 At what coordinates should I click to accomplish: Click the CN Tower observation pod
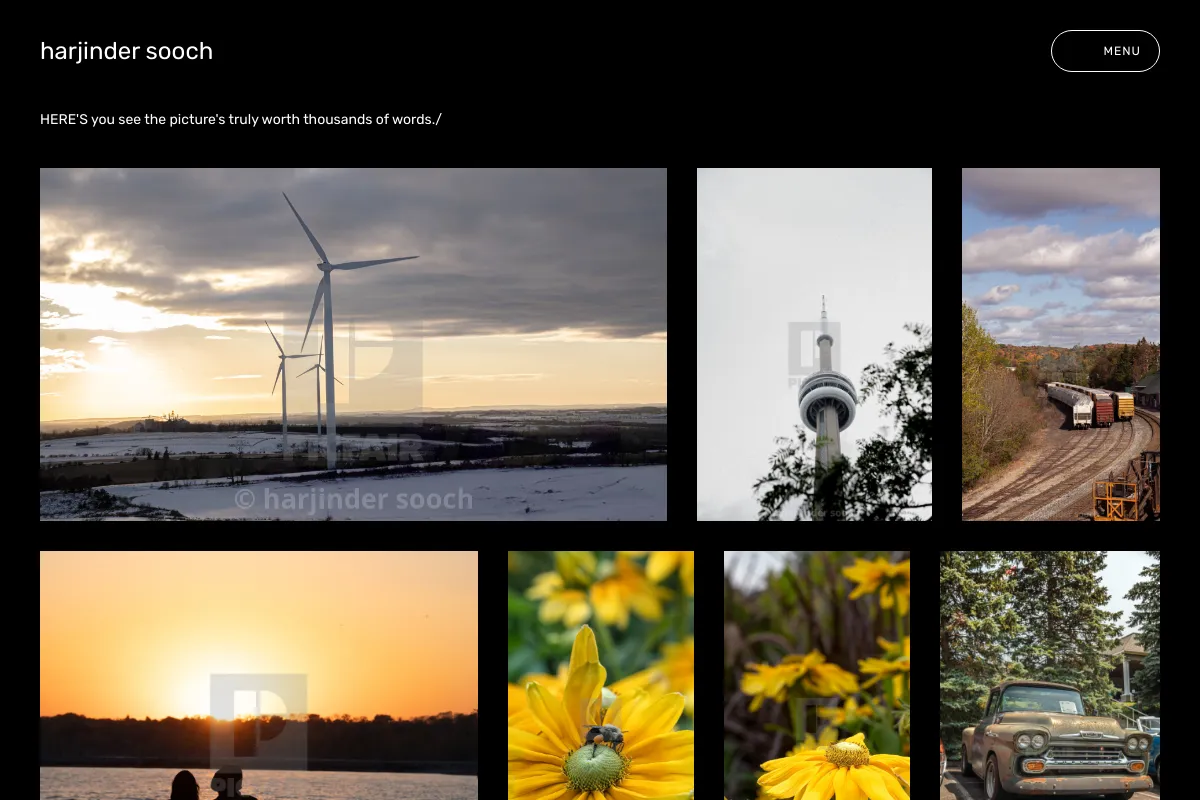point(827,398)
